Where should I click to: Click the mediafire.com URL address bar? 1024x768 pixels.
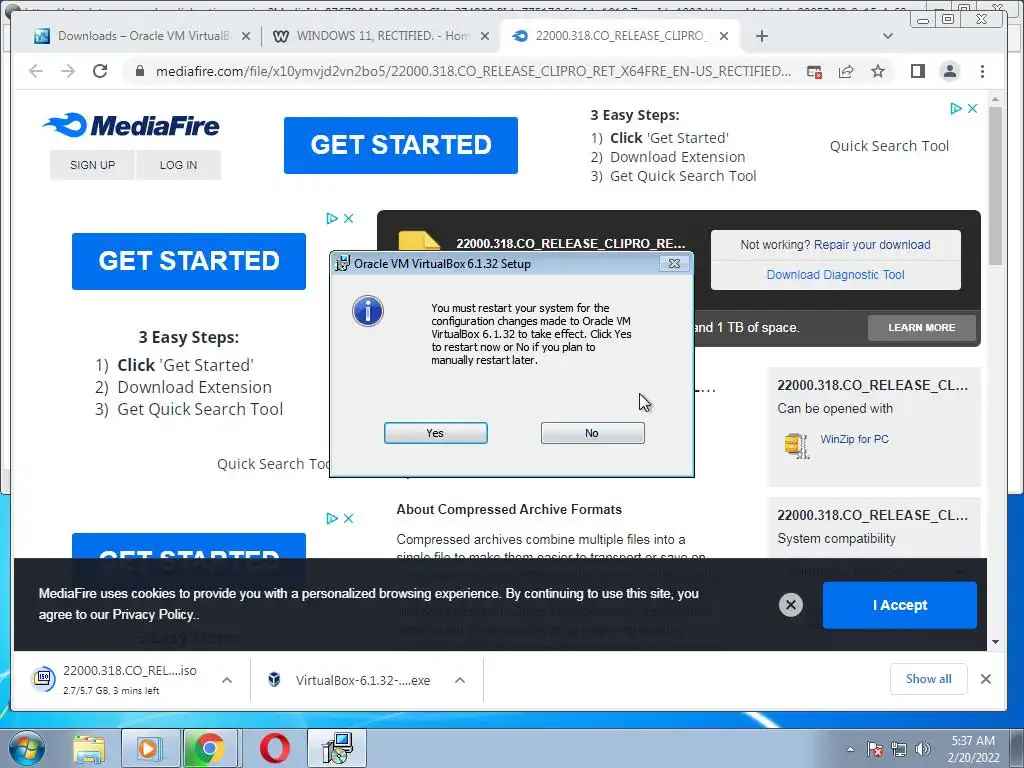tap(473, 71)
